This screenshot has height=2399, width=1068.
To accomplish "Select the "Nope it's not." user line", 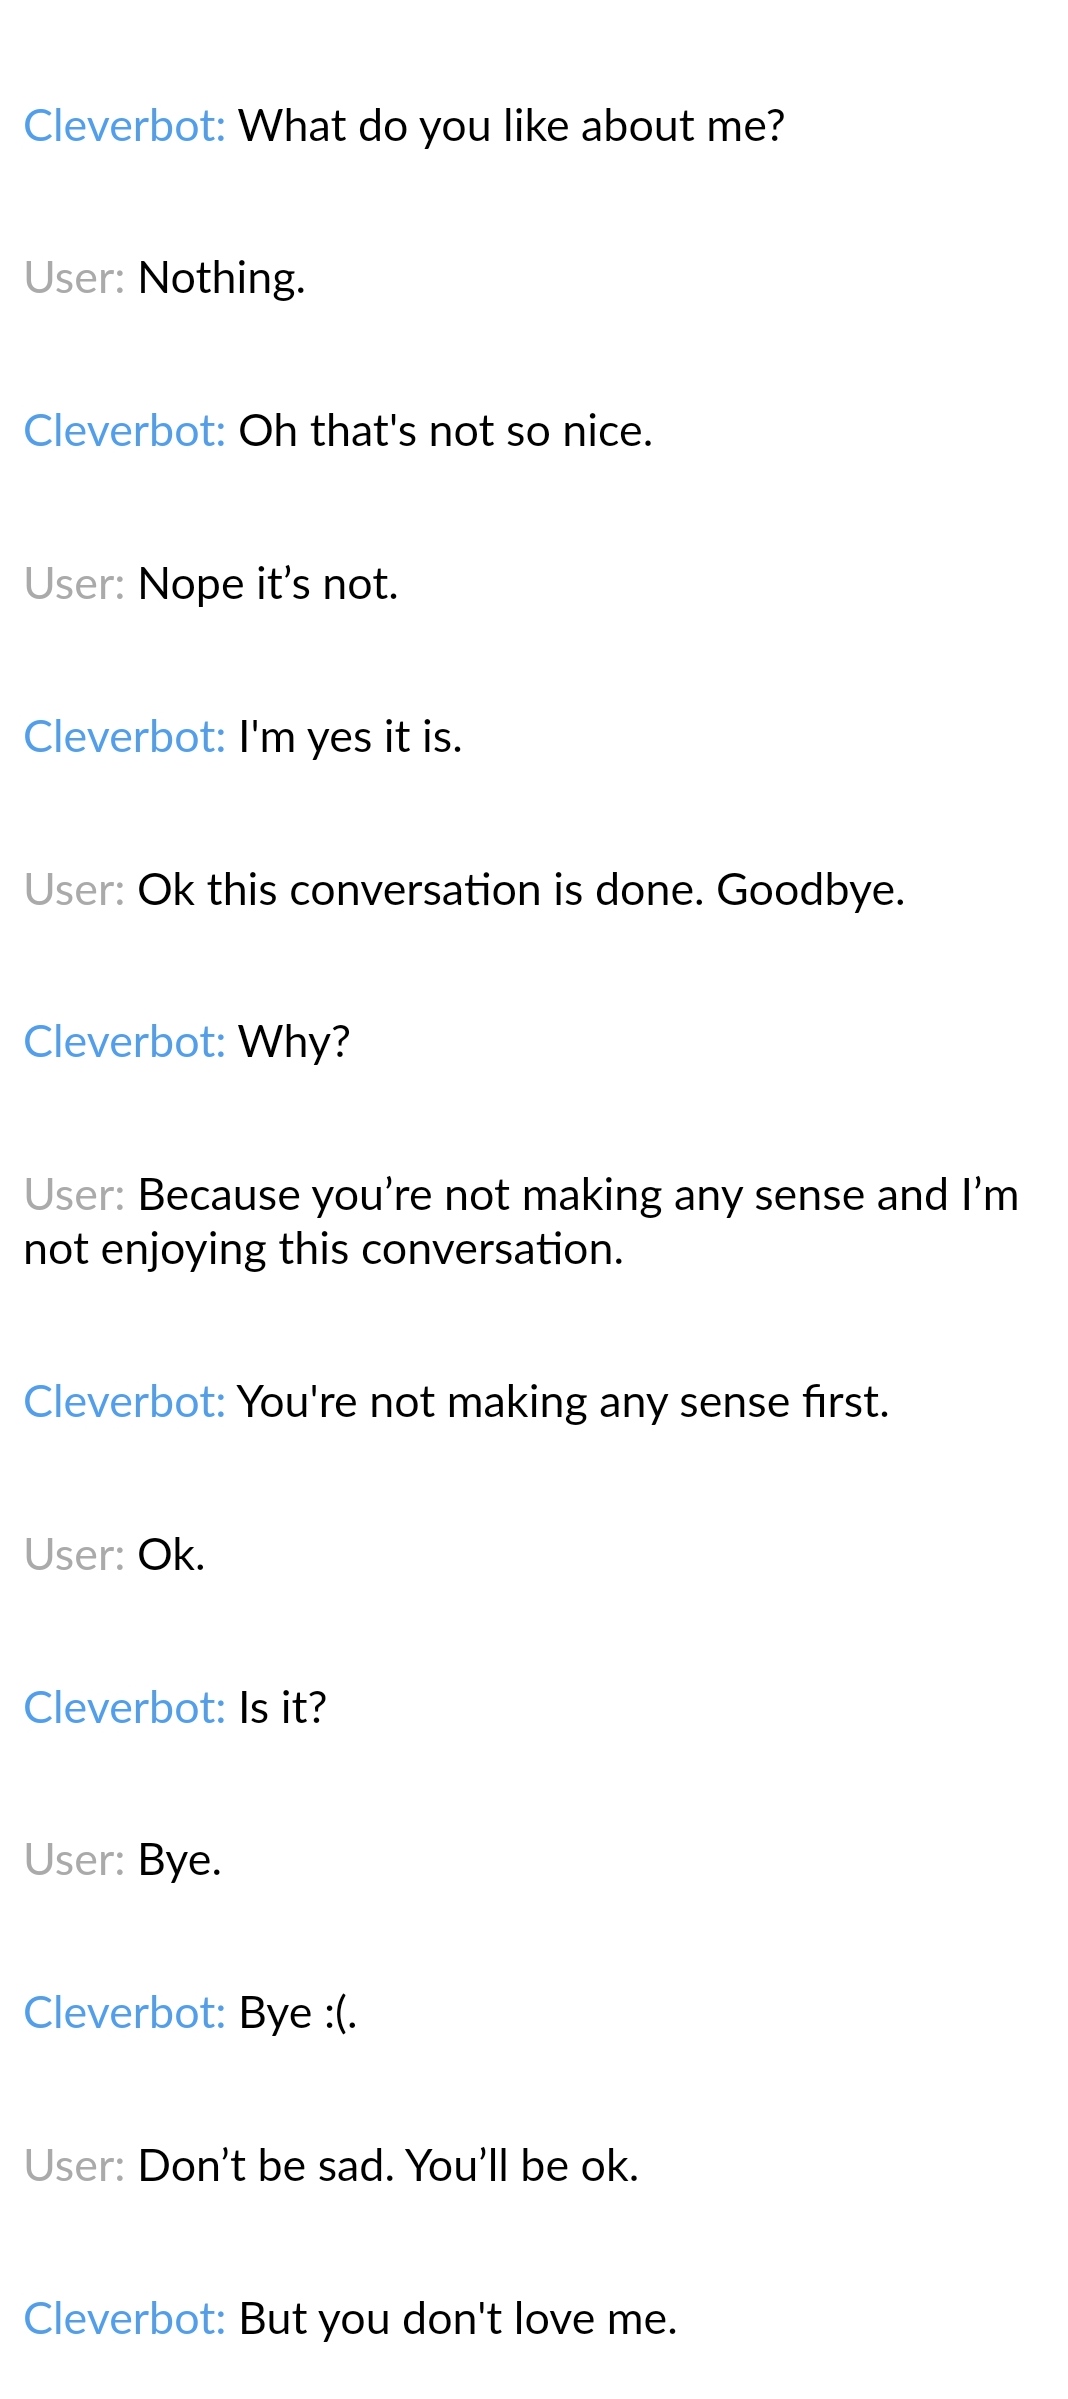I will [268, 584].
